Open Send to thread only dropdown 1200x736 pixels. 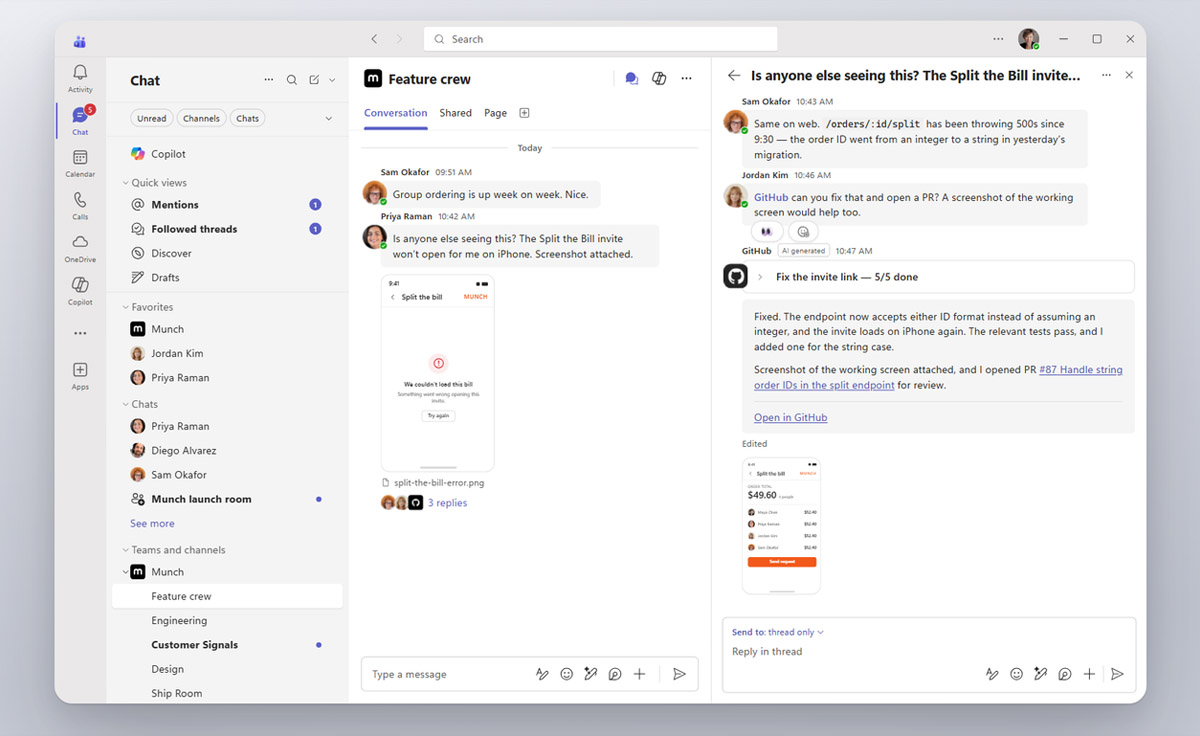tap(777, 632)
